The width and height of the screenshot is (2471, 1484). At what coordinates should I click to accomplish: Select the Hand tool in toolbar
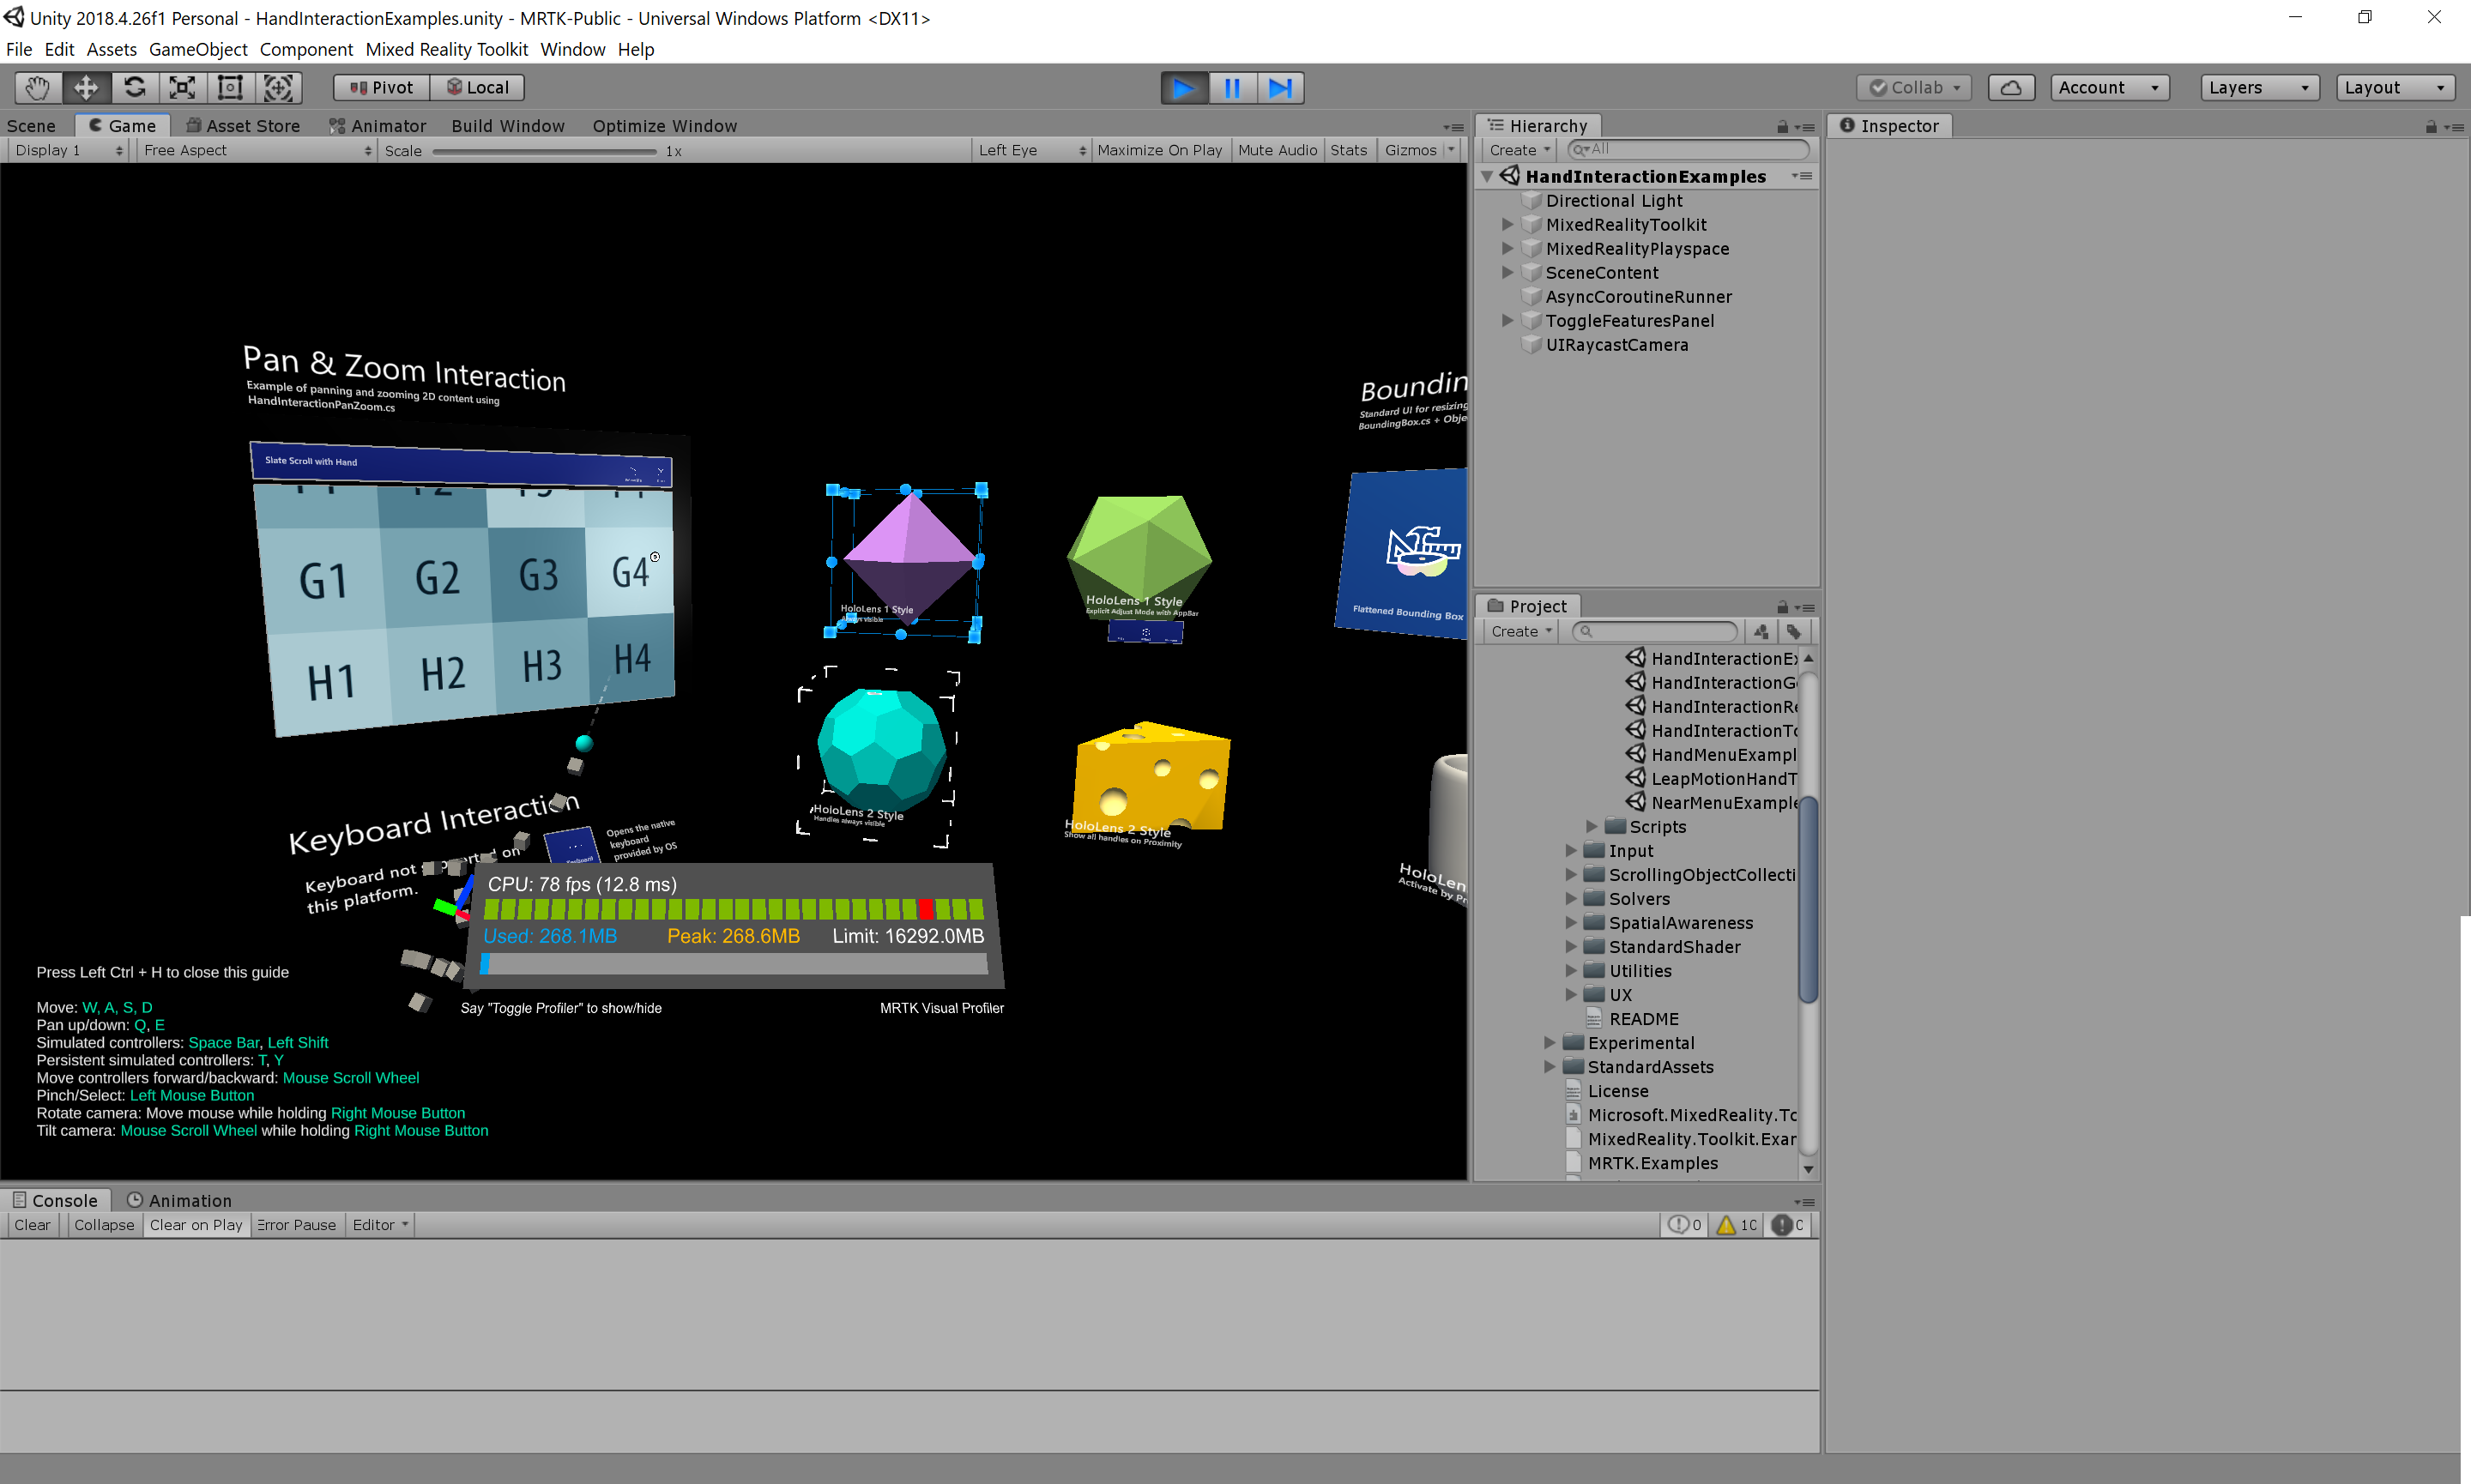(38, 87)
